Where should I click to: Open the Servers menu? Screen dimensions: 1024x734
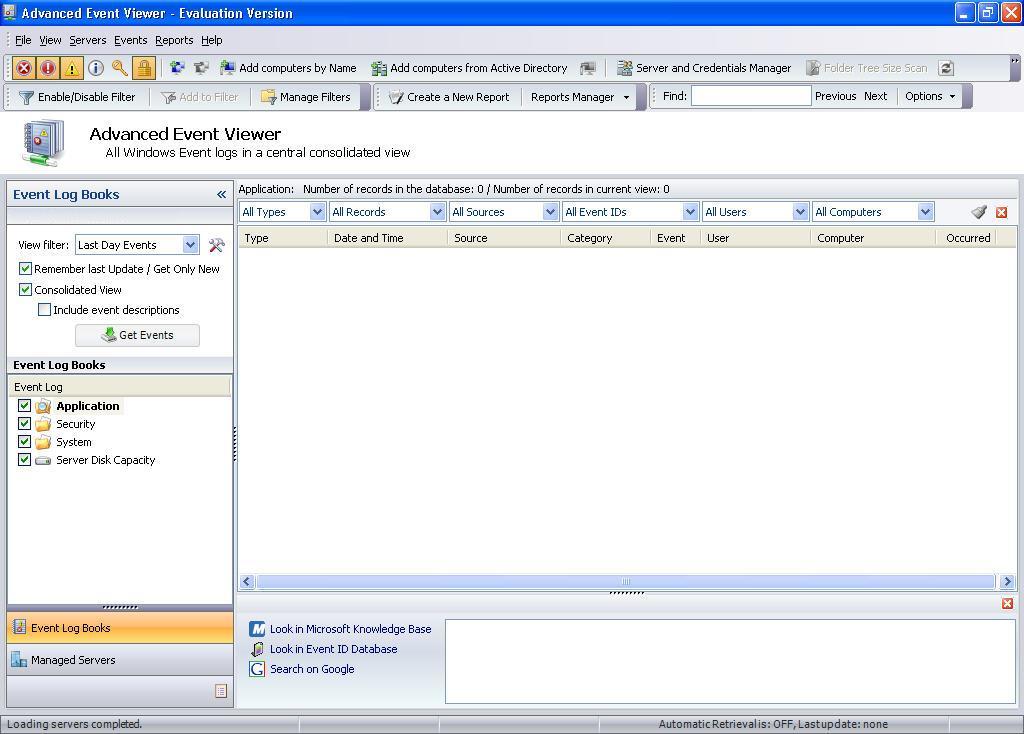click(x=87, y=40)
